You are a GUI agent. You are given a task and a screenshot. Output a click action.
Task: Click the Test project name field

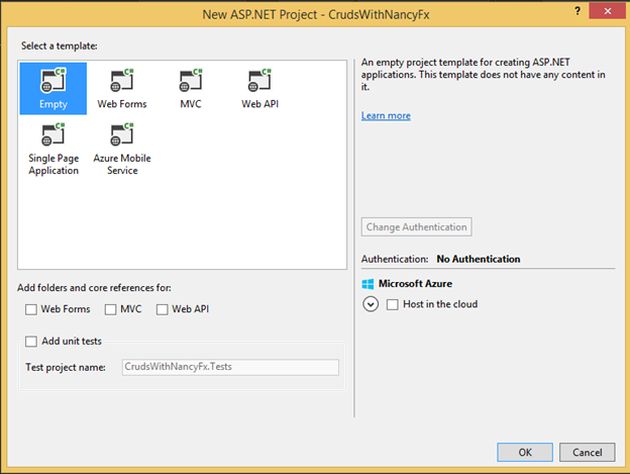[230, 367]
